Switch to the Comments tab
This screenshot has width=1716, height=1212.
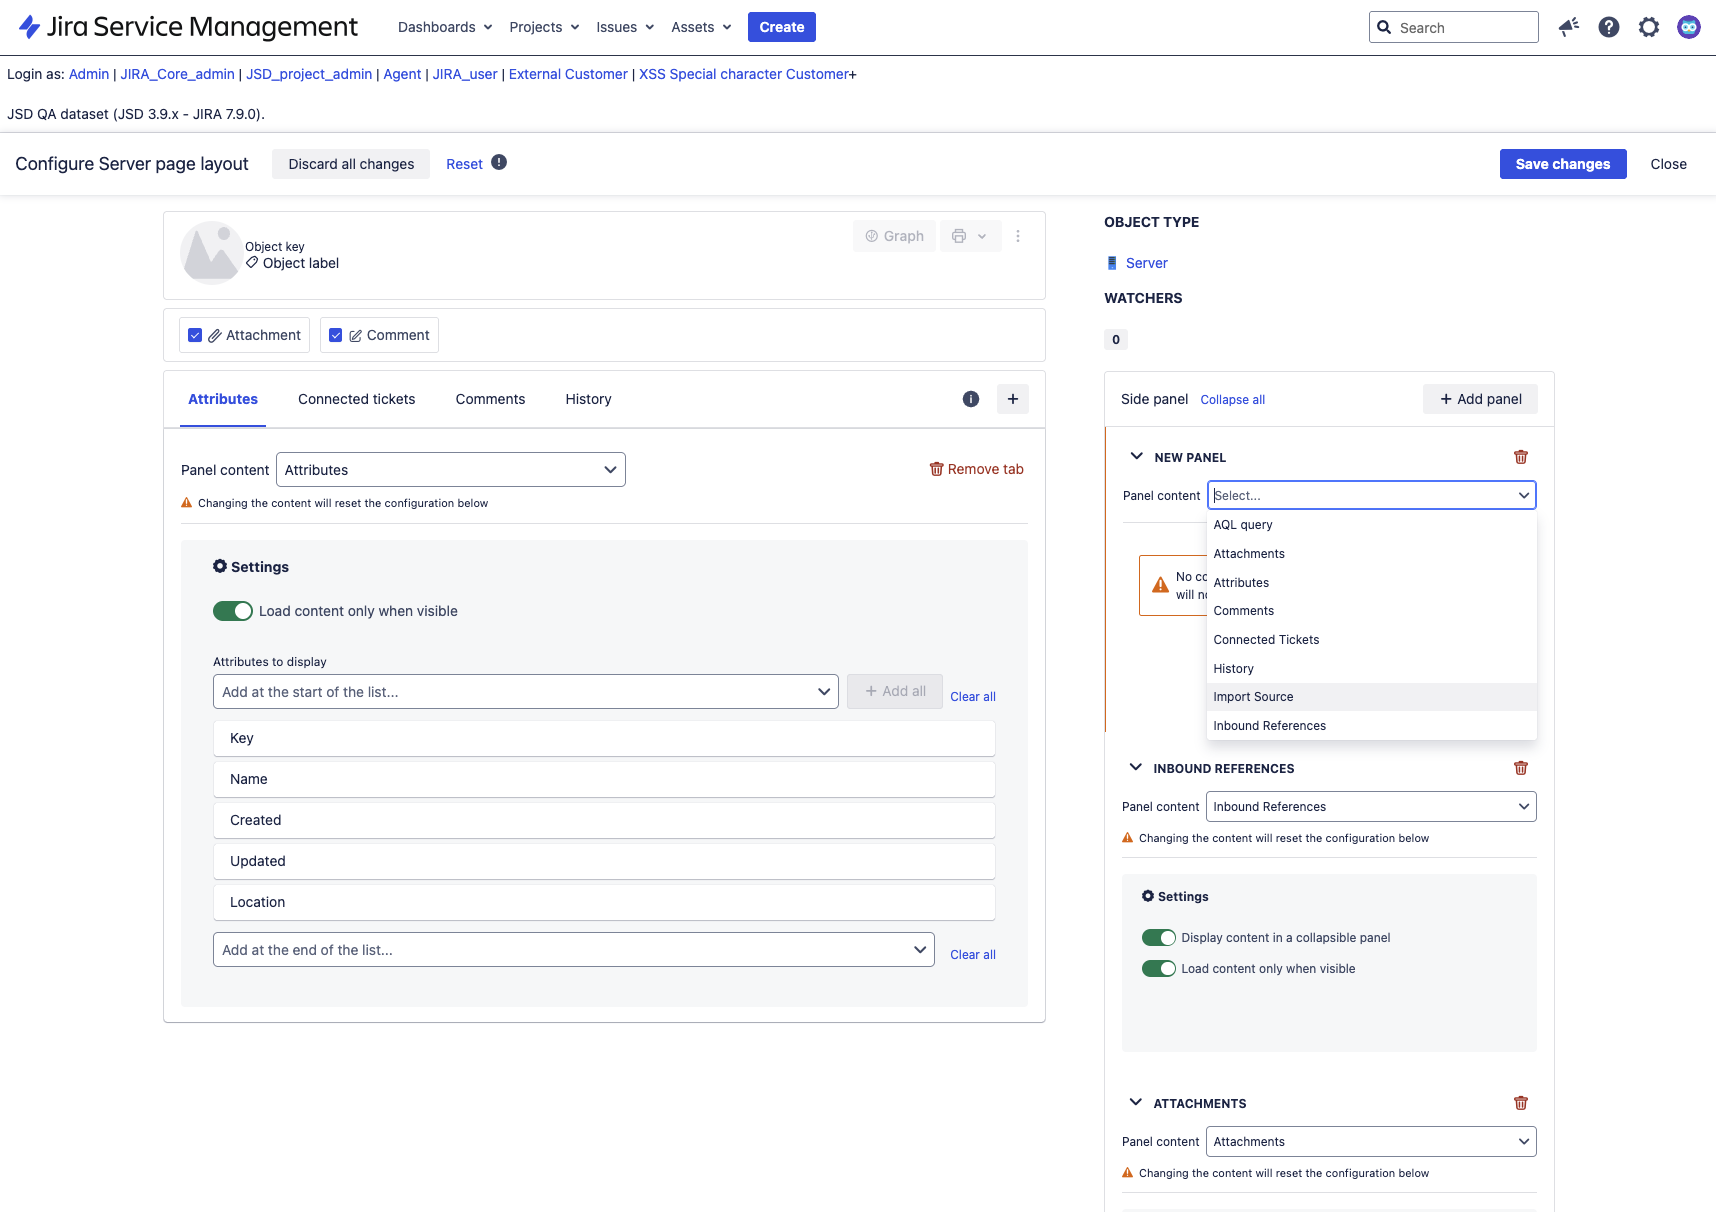(490, 399)
